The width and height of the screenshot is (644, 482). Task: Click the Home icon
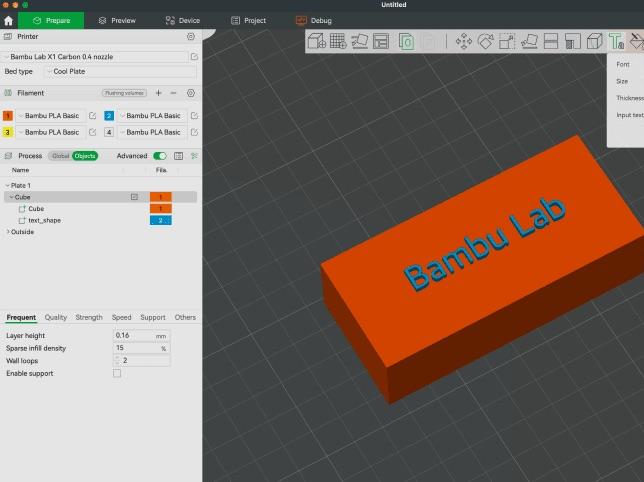click(8, 21)
